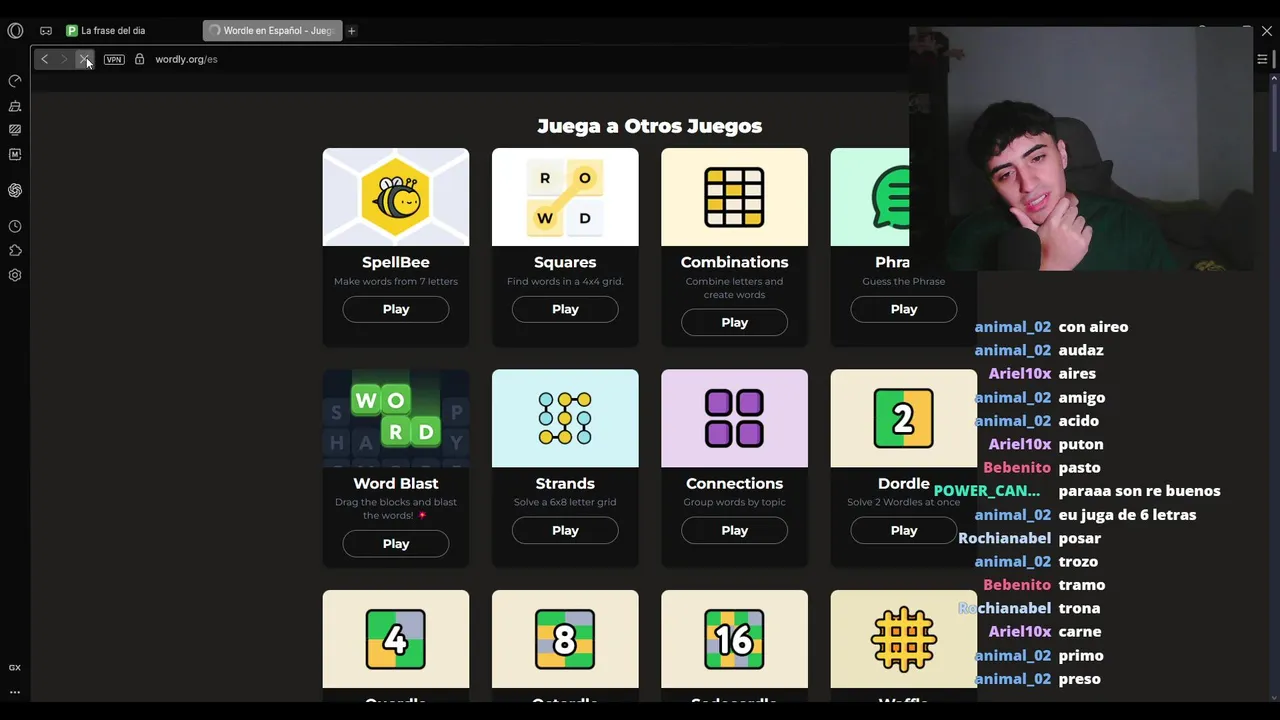Open GX Control speedometer sidebar icon
The width and height of the screenshot is (1280, 720).
pyautogui.click(x=15, y=81)
